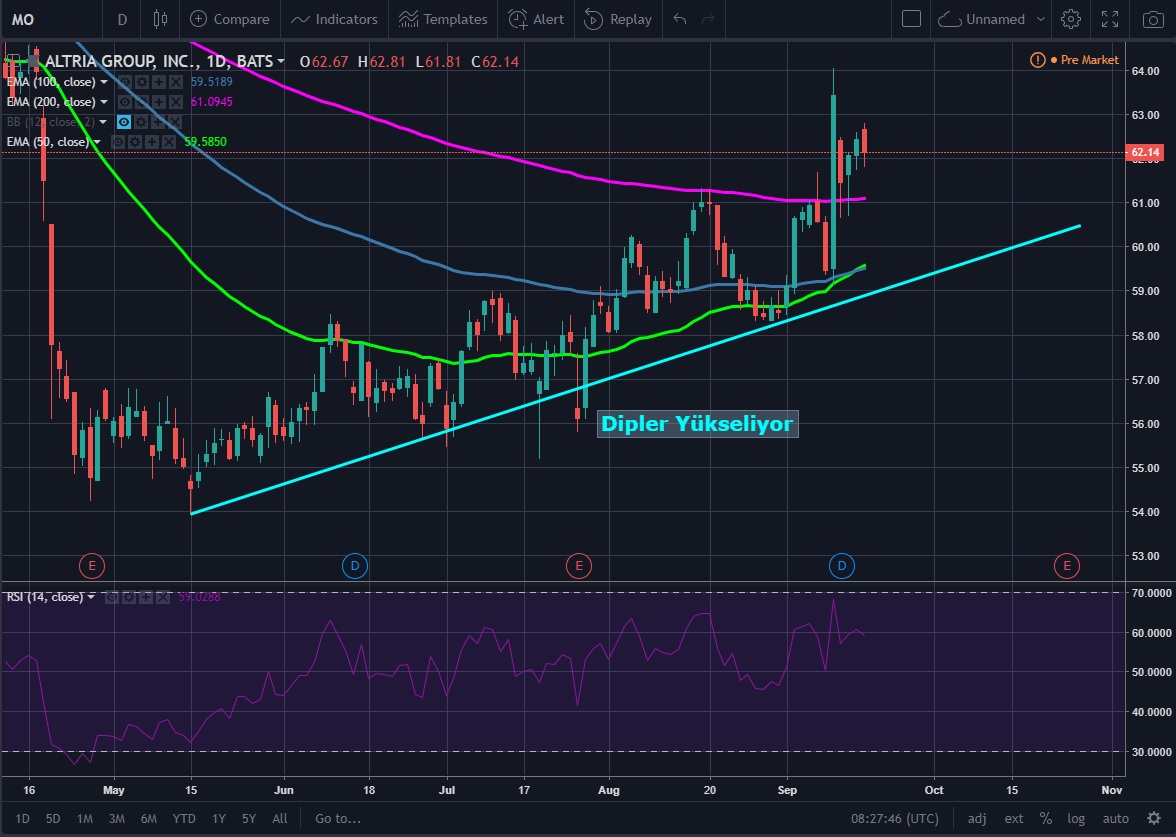The height and width of the screenshot is (837, 1176).
Task: Click the Go to... button
Action: coord(337,818)
